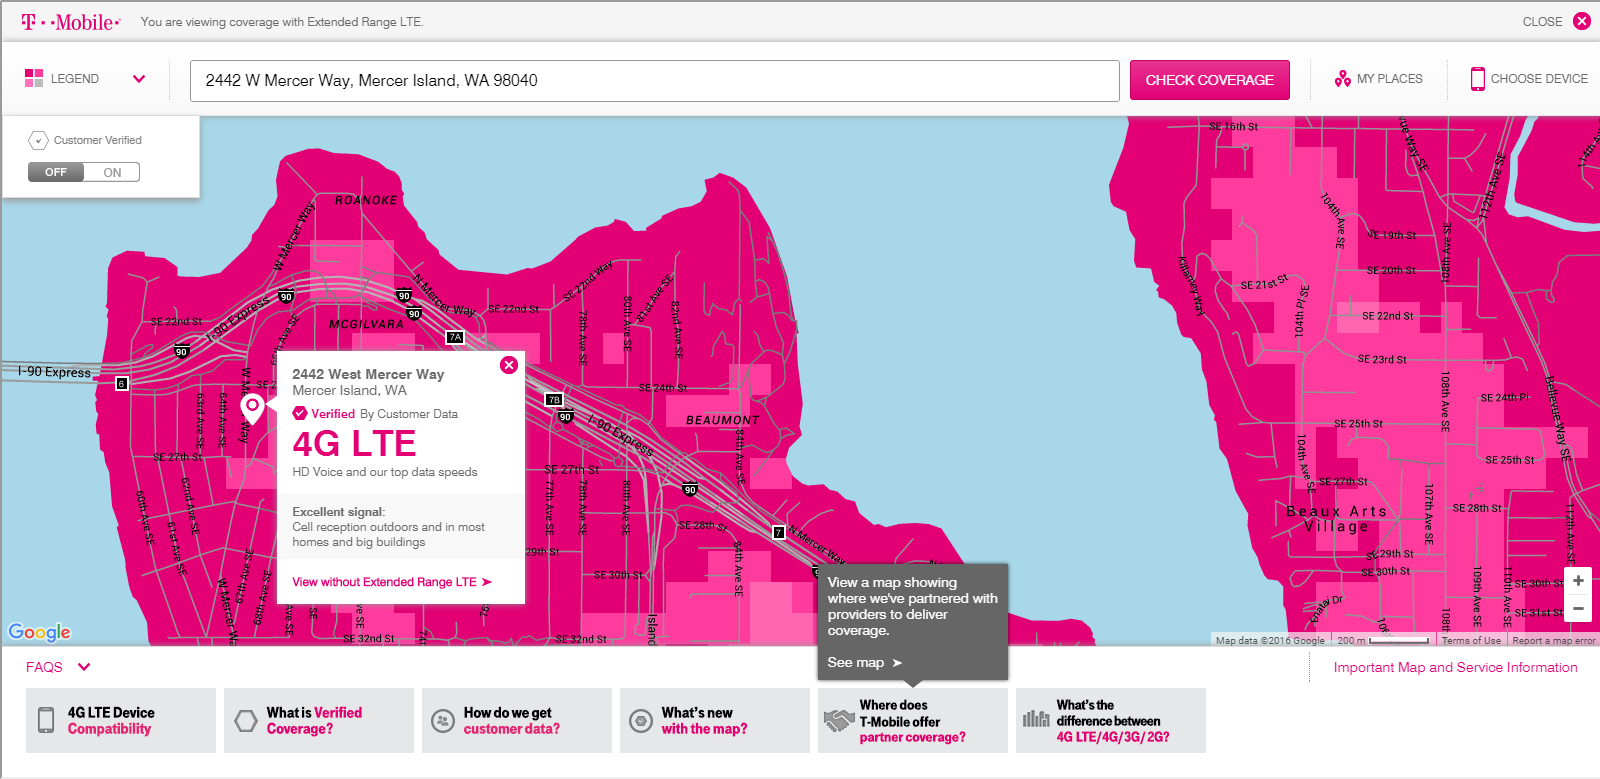1600x779 pixels.
Task: Click handshake icon on partner coverage card
Action: [x=839, y=720]
